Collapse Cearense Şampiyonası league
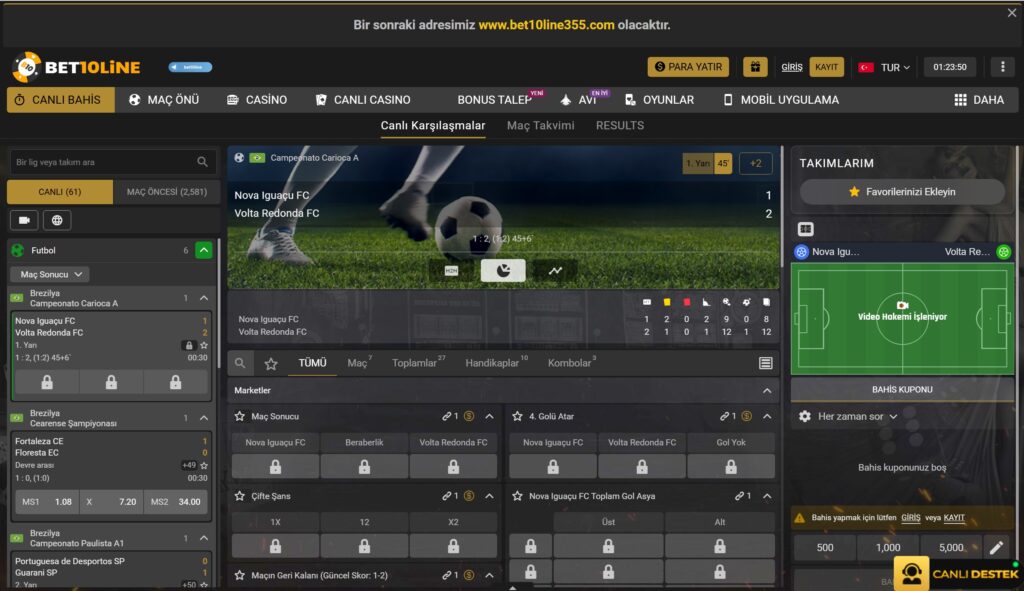Screen dimensions: 1024x591 click(204, 418)
